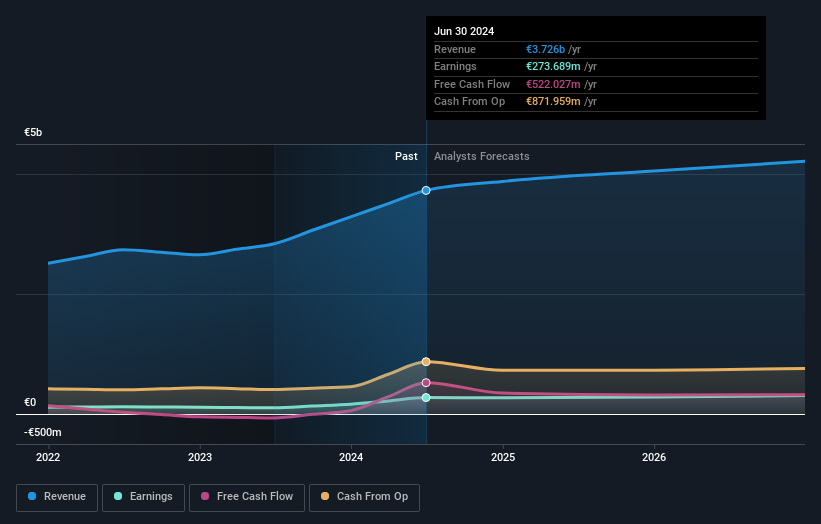Click the Free Cash Flow label in tooltip
The height and width of the screenshot is (524, 821).
tap(472, 84)
